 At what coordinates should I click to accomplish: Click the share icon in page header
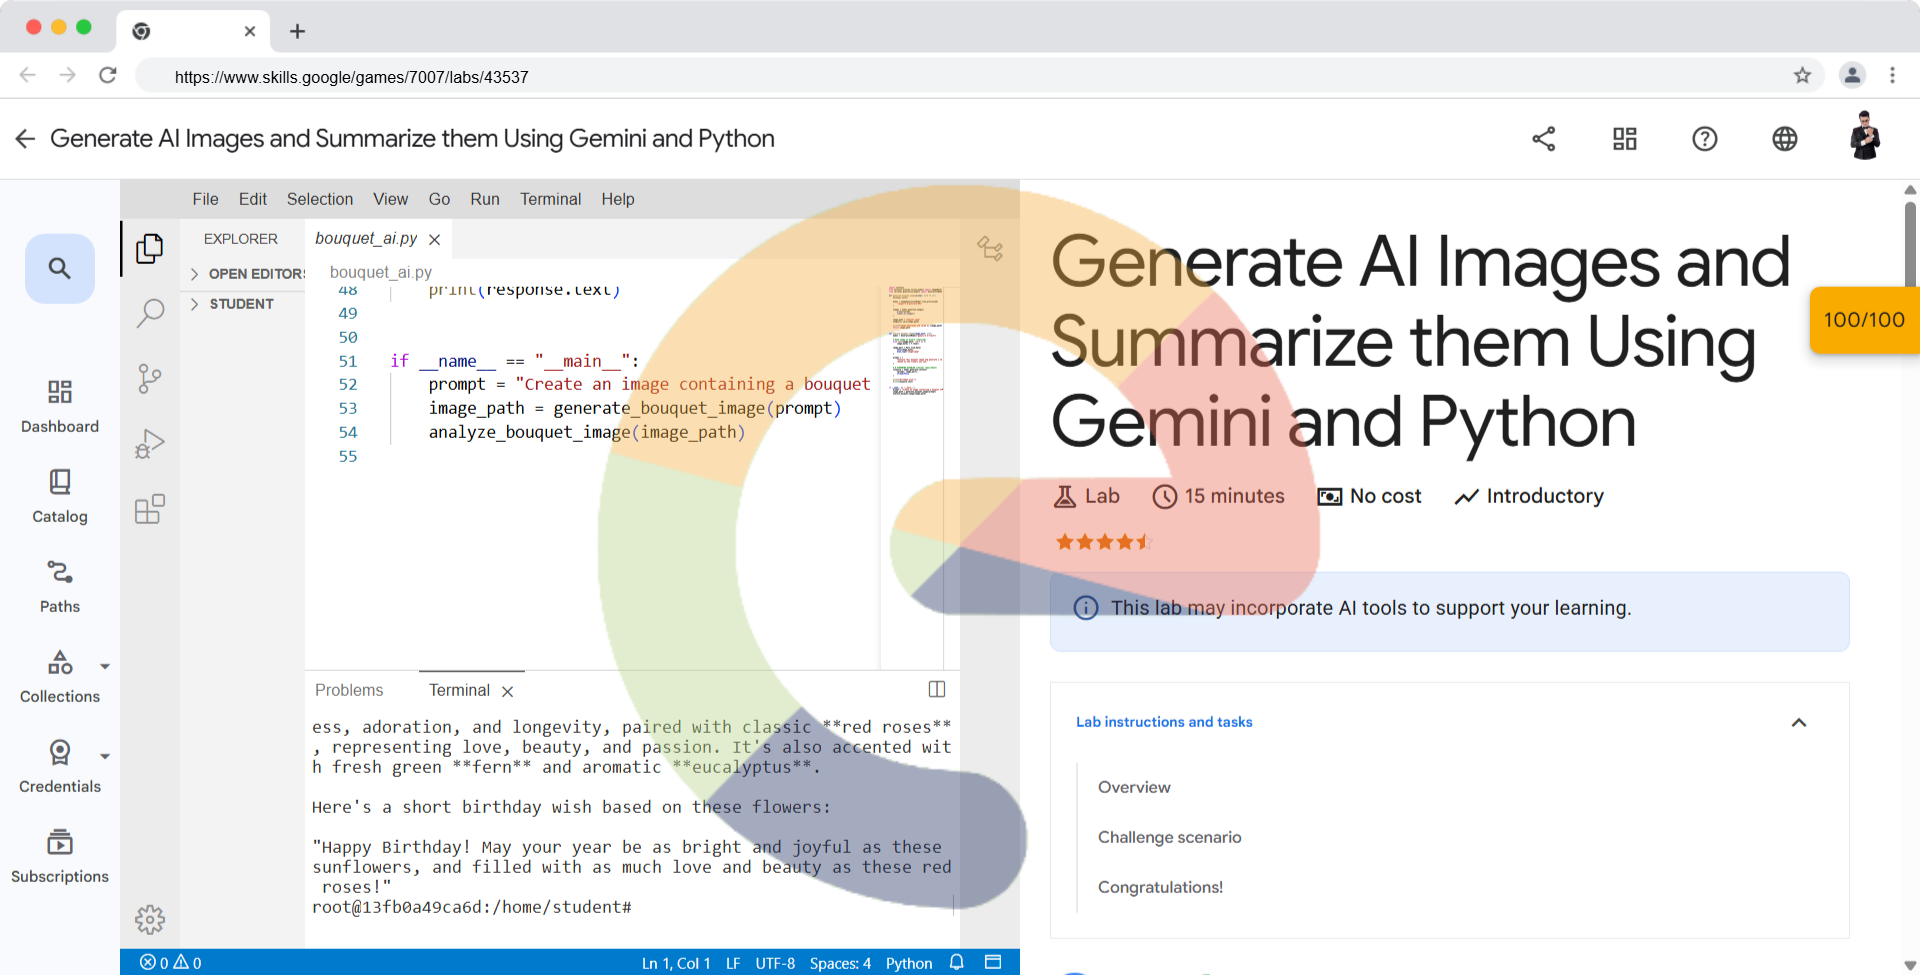tap(1544, 139)
